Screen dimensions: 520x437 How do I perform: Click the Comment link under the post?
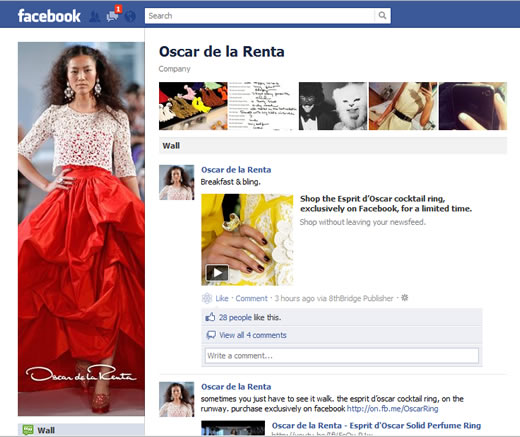click(251, 298)
